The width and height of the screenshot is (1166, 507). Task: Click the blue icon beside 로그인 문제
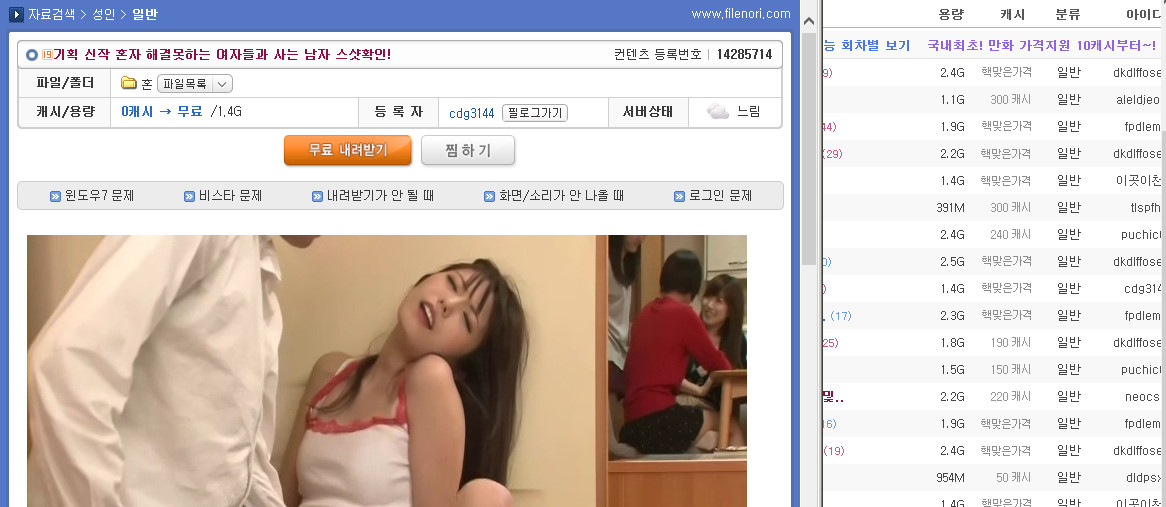[679, 196]
